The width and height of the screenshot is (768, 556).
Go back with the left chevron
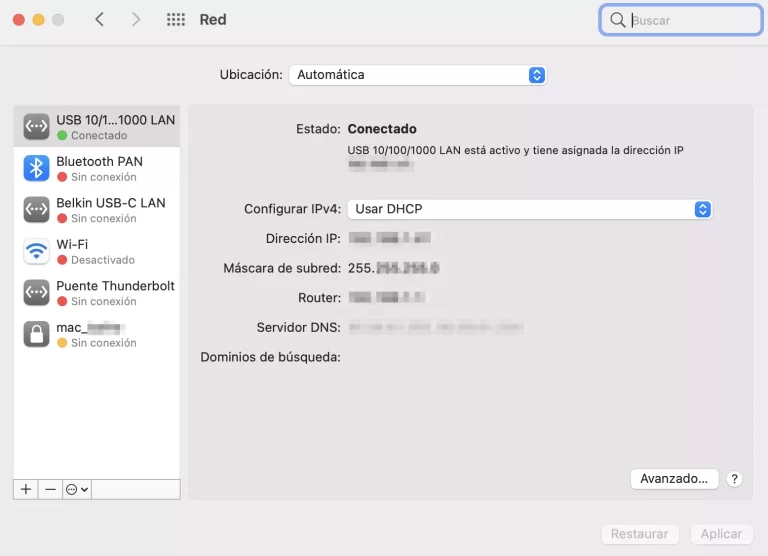[99, 20]
